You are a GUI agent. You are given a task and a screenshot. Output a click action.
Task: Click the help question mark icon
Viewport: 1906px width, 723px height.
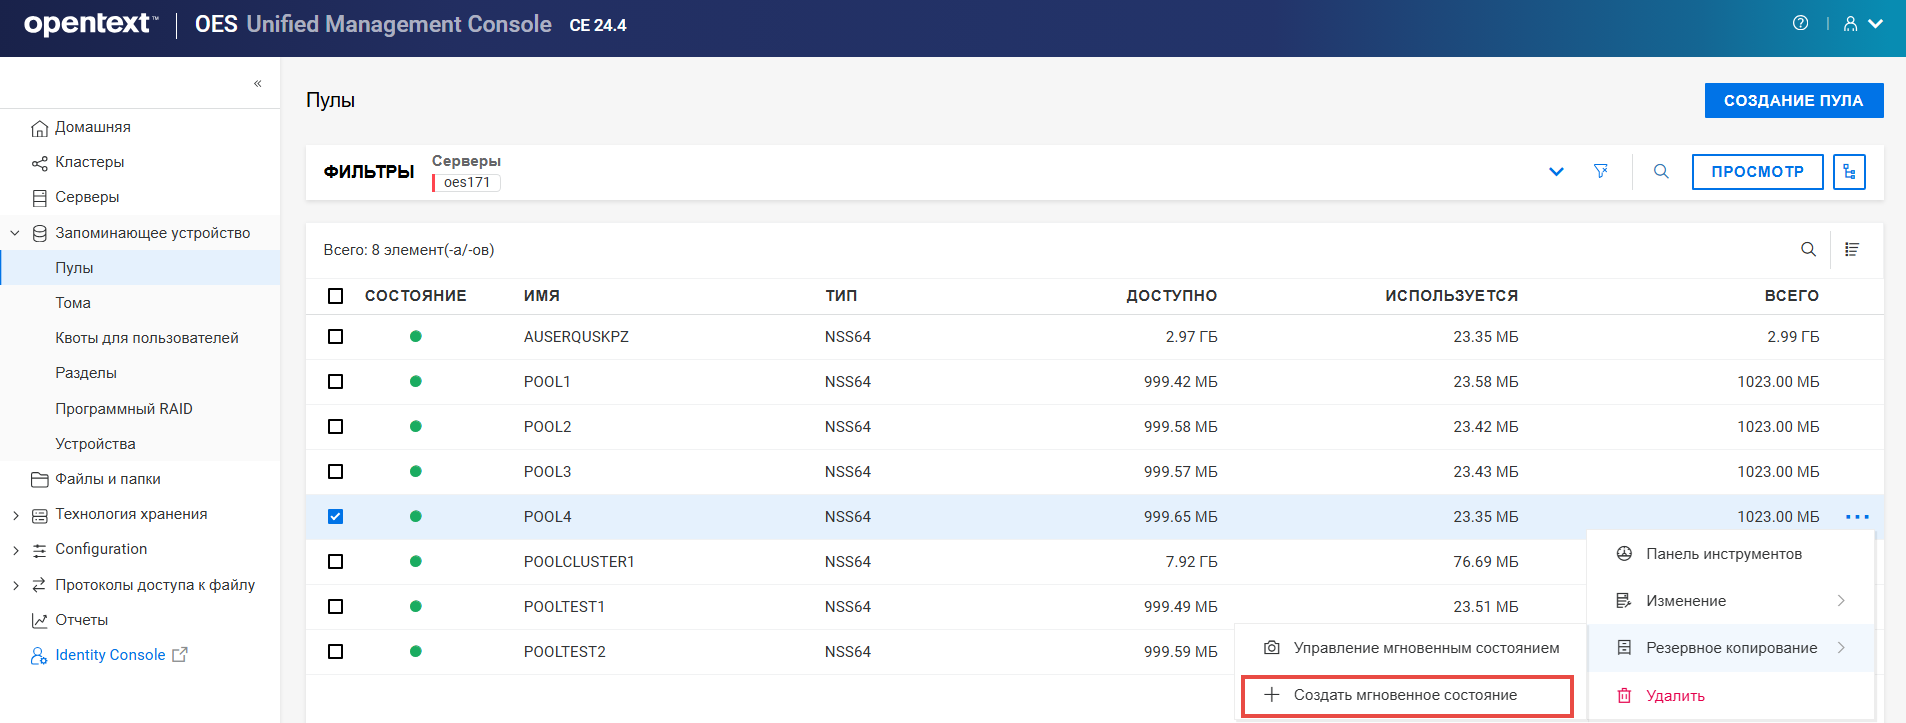[x=1800, y=23]
